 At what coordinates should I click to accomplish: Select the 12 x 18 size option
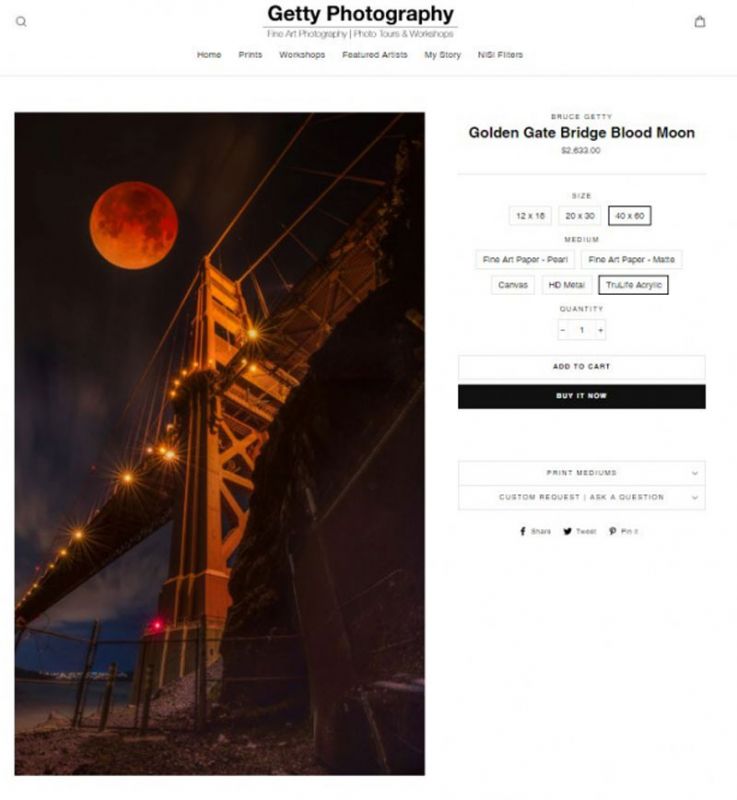[x=530, y=216]
